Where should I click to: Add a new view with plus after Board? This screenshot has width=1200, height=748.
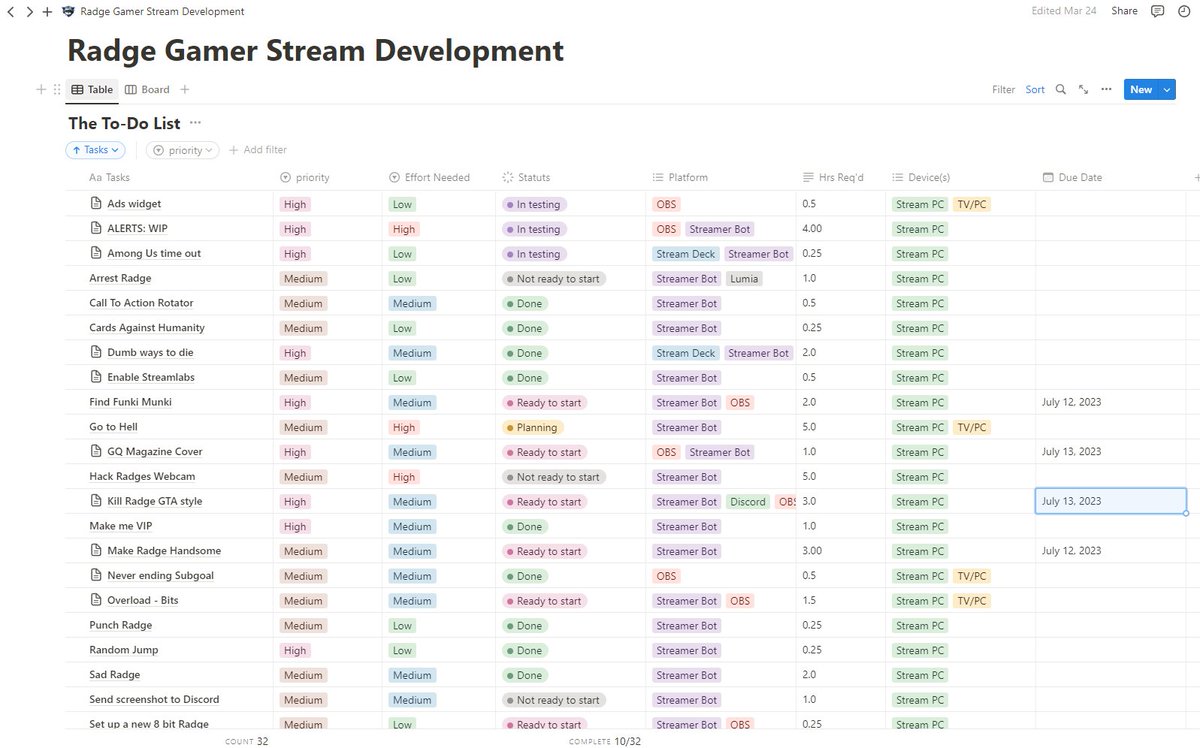(x=185, y=89)
